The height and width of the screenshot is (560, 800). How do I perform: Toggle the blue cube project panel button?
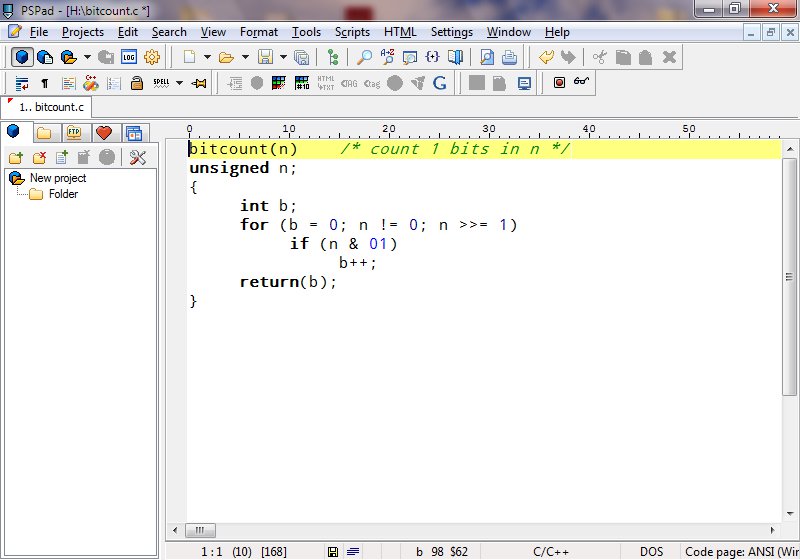(21, 57)
